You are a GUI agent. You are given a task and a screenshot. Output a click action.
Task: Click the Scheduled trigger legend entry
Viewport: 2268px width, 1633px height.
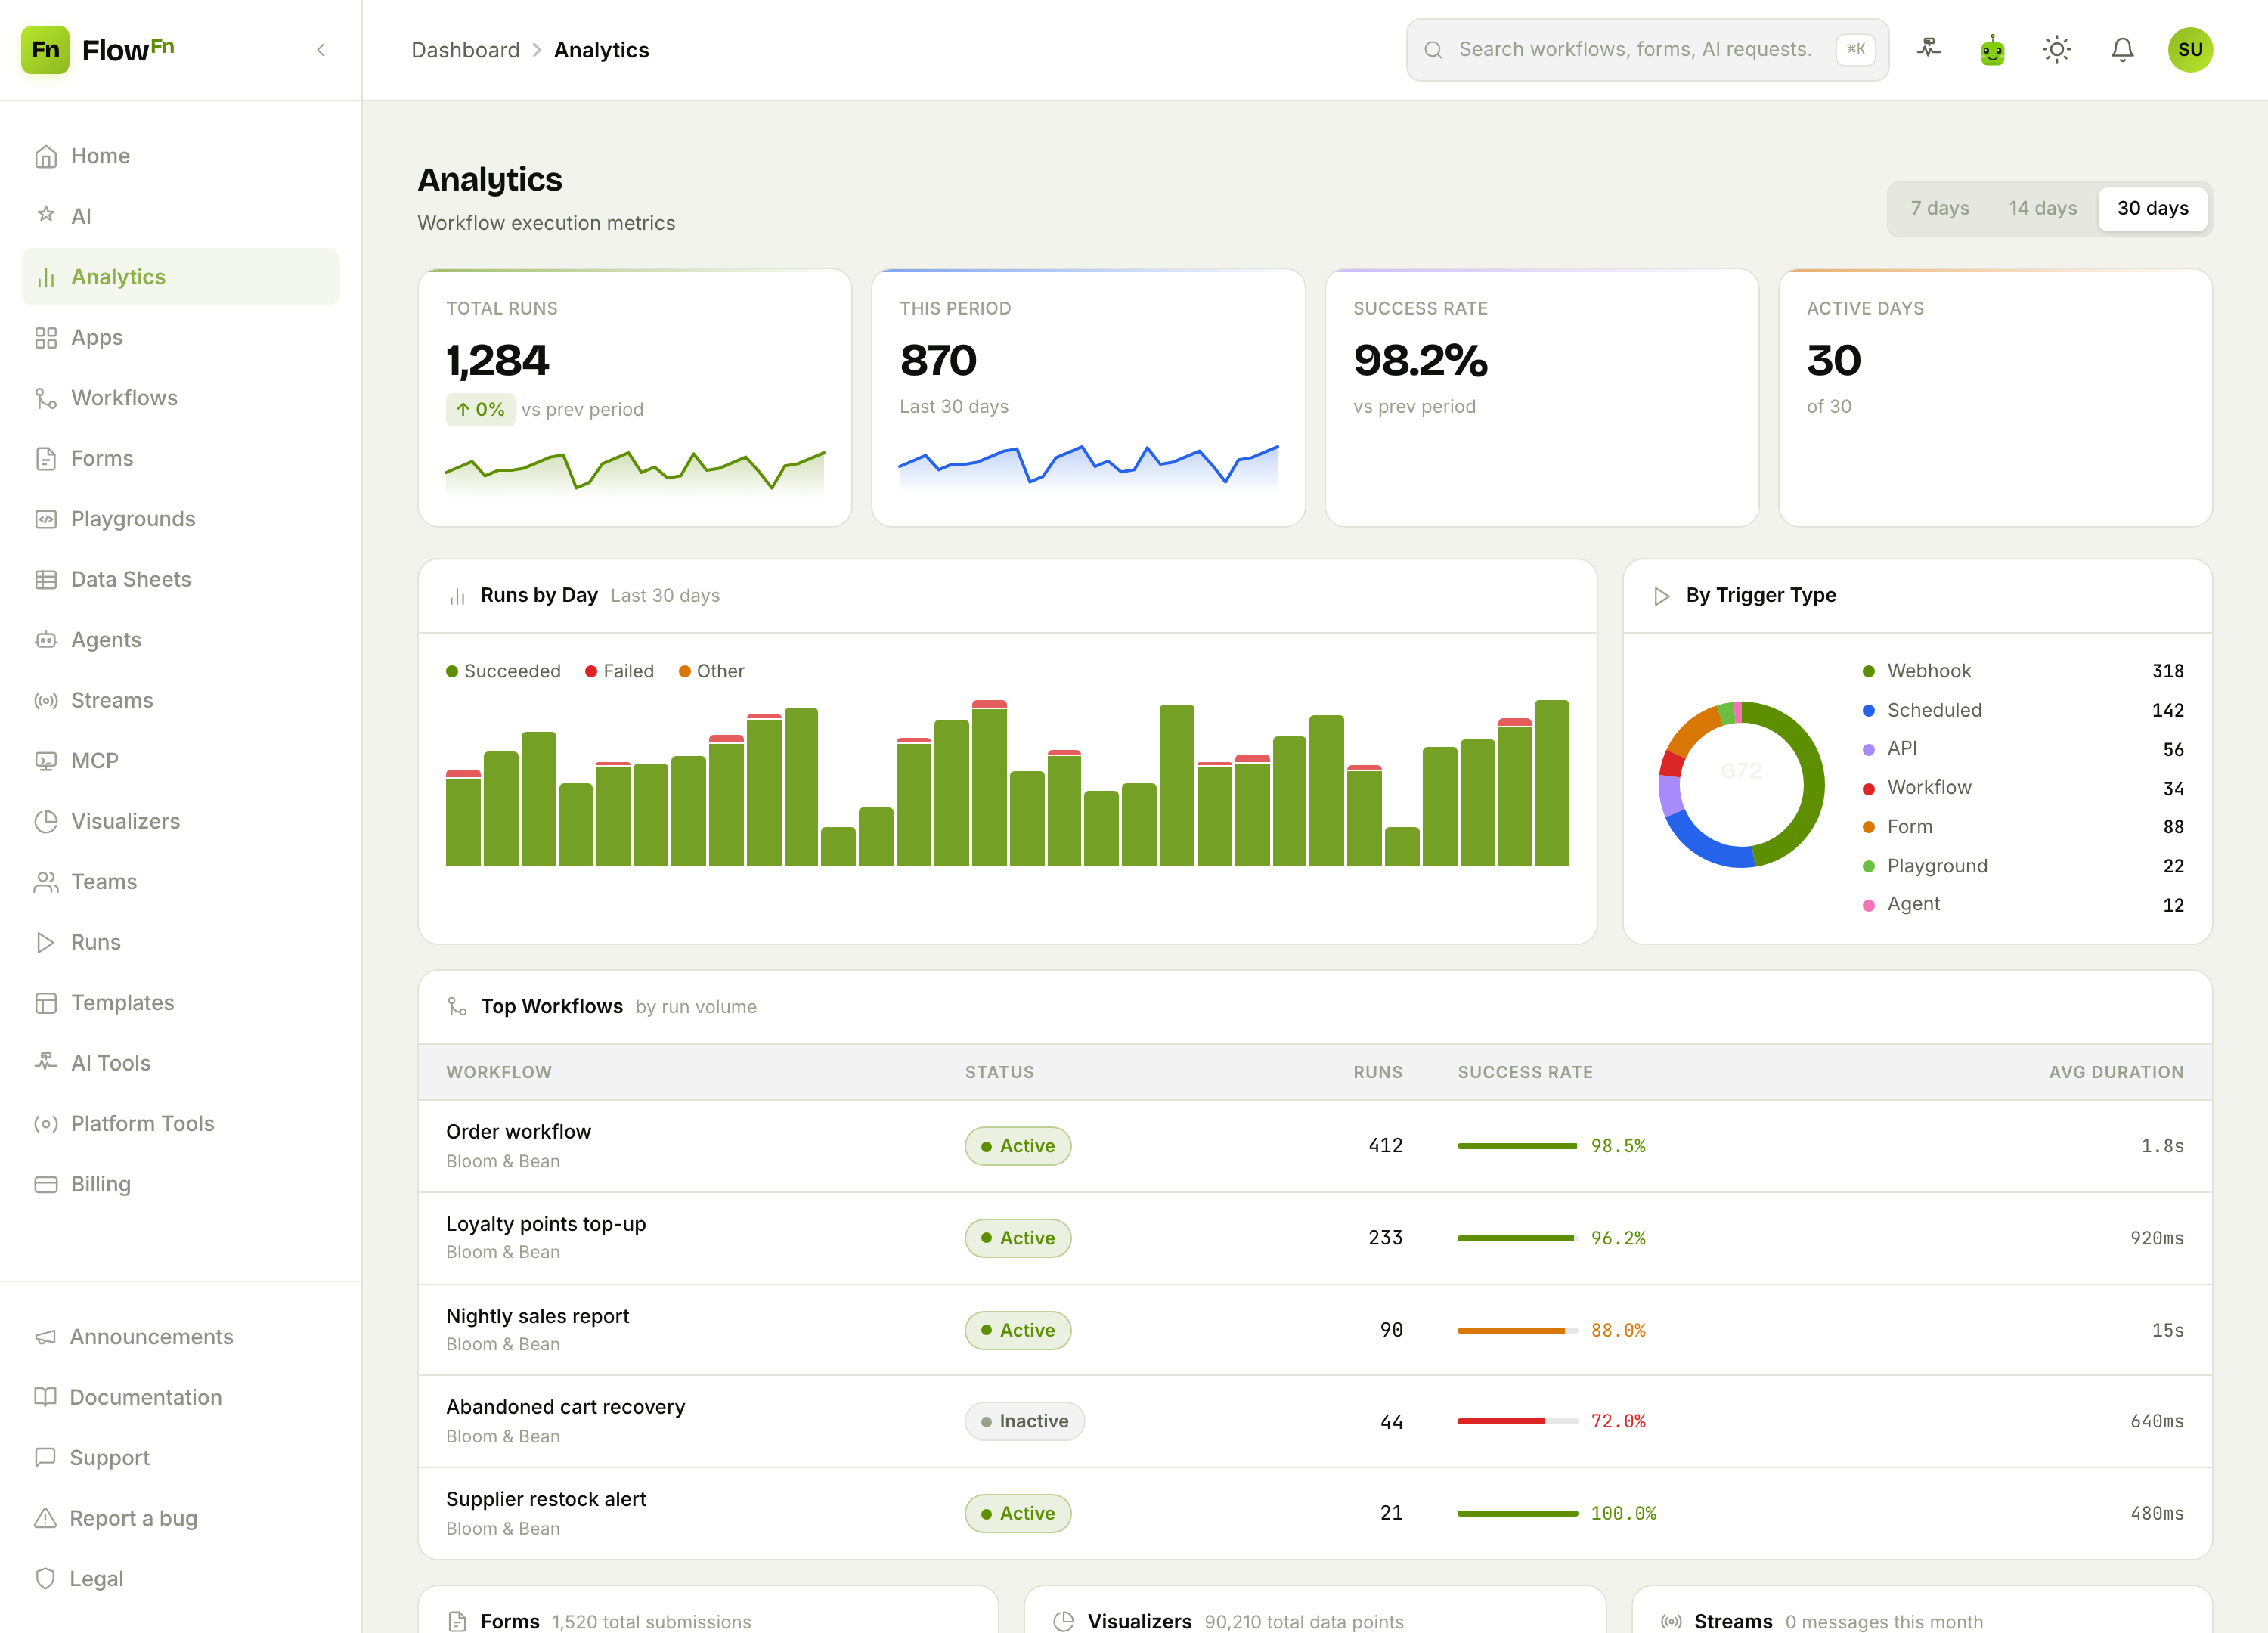pos(2023,710)
